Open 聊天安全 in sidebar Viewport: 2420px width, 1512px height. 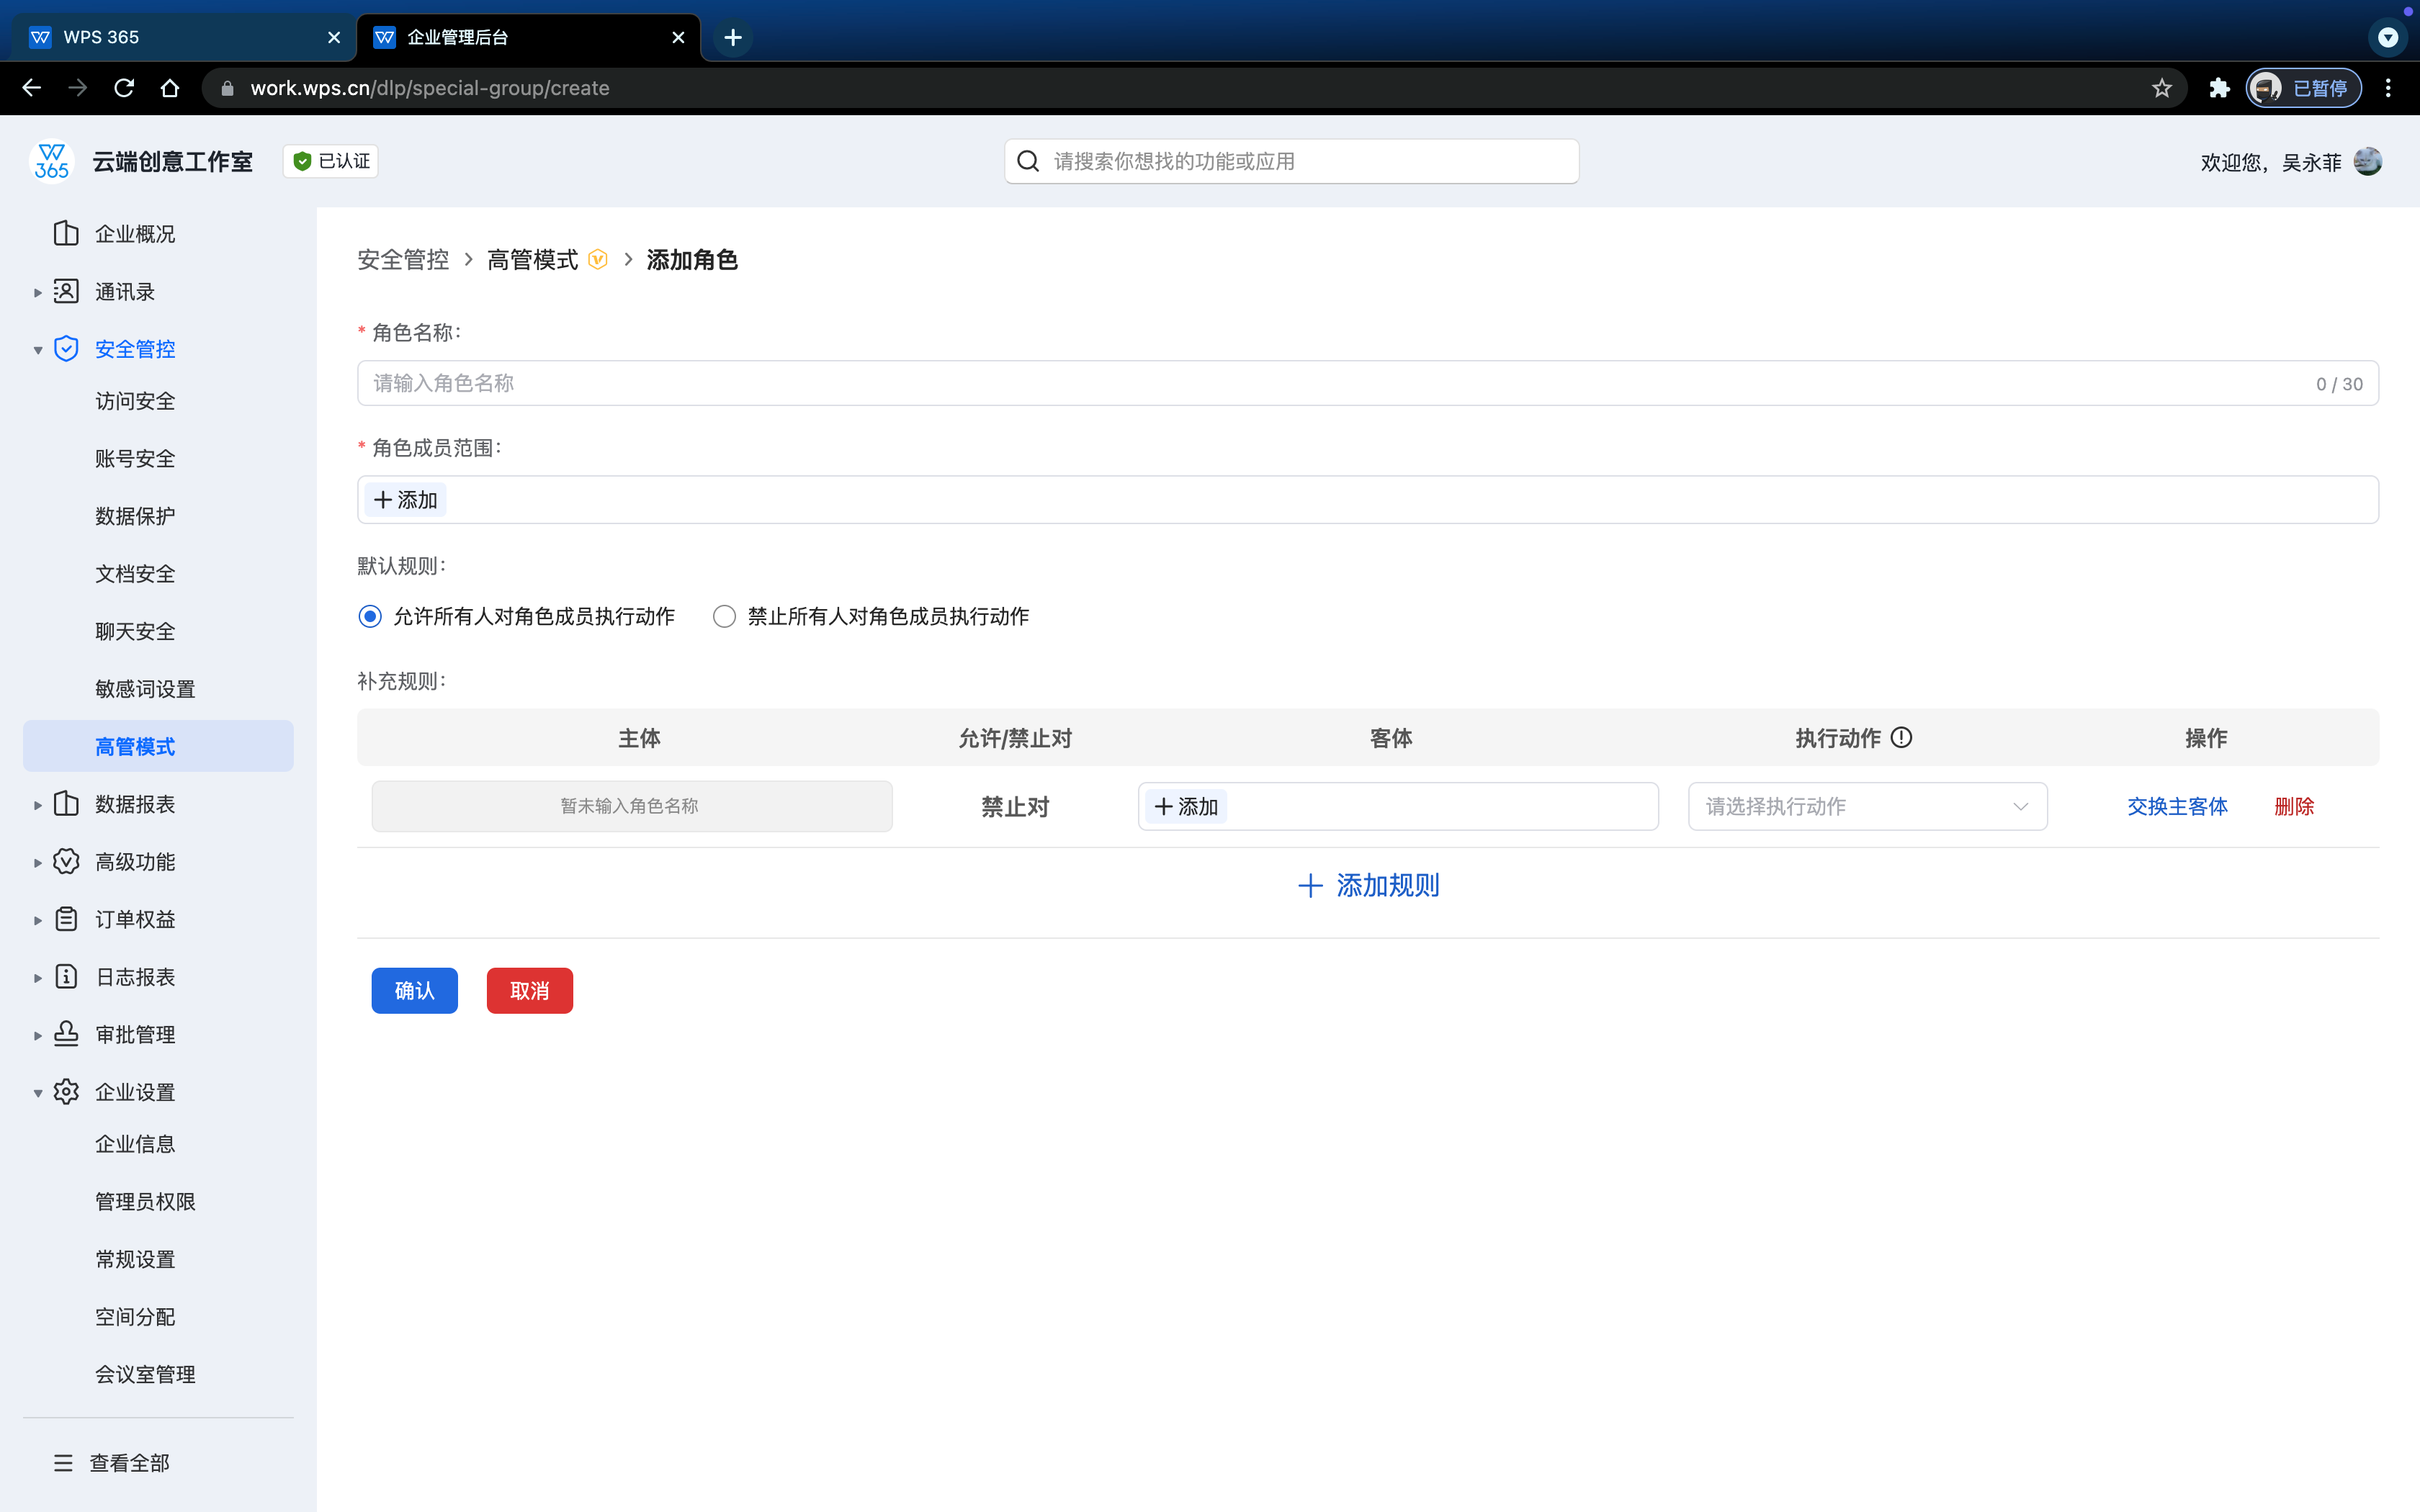click(135, 631)
